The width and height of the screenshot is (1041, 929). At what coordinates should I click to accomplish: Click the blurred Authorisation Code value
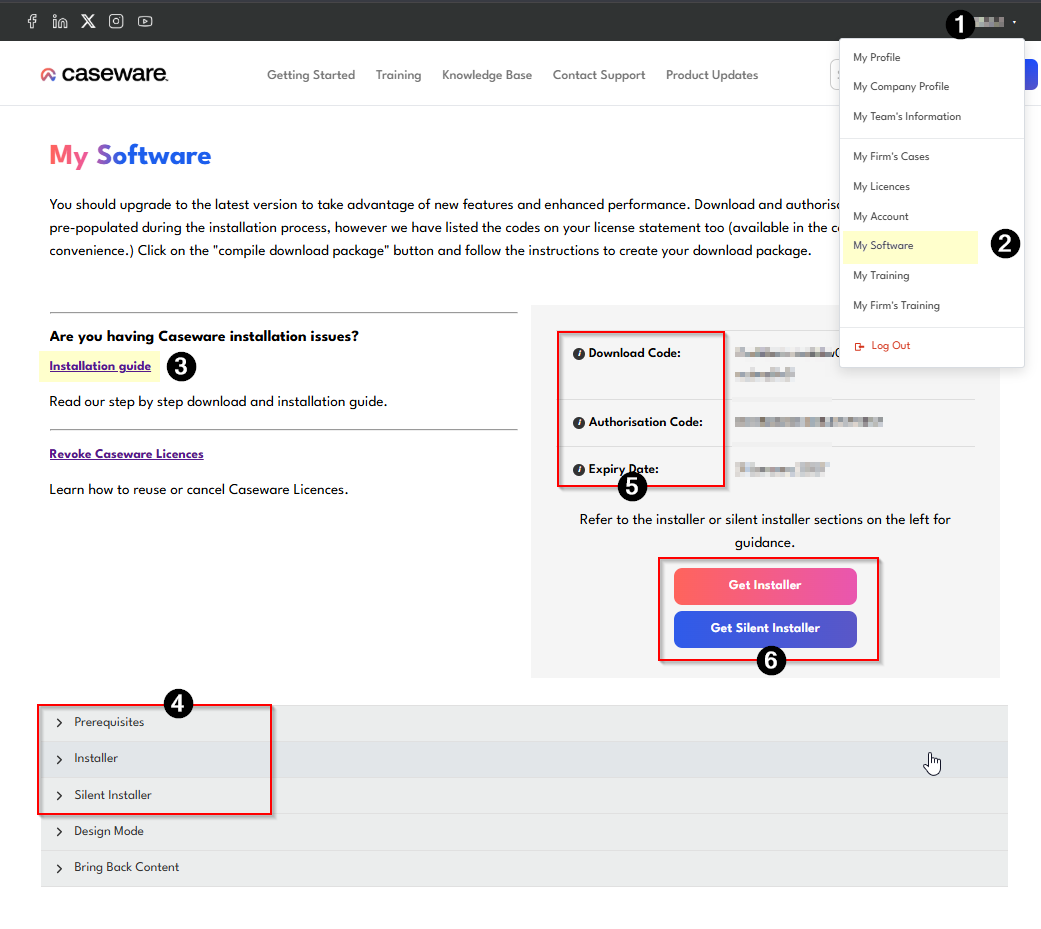pyautogui.click(x=809, y=422)
